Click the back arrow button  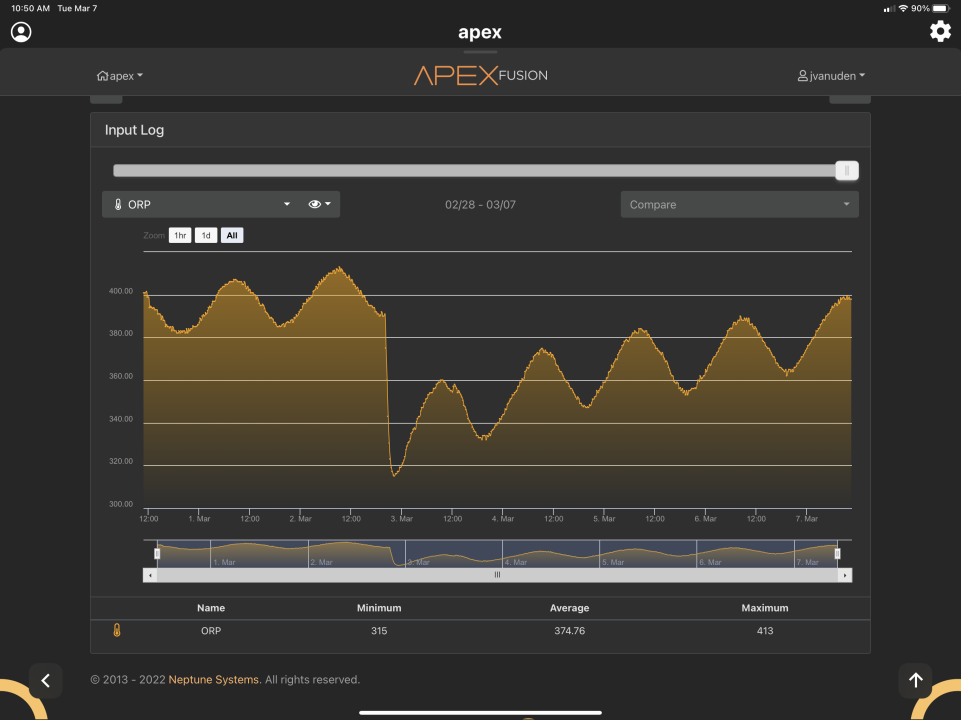pyautogui.click(x=45, y=680)
